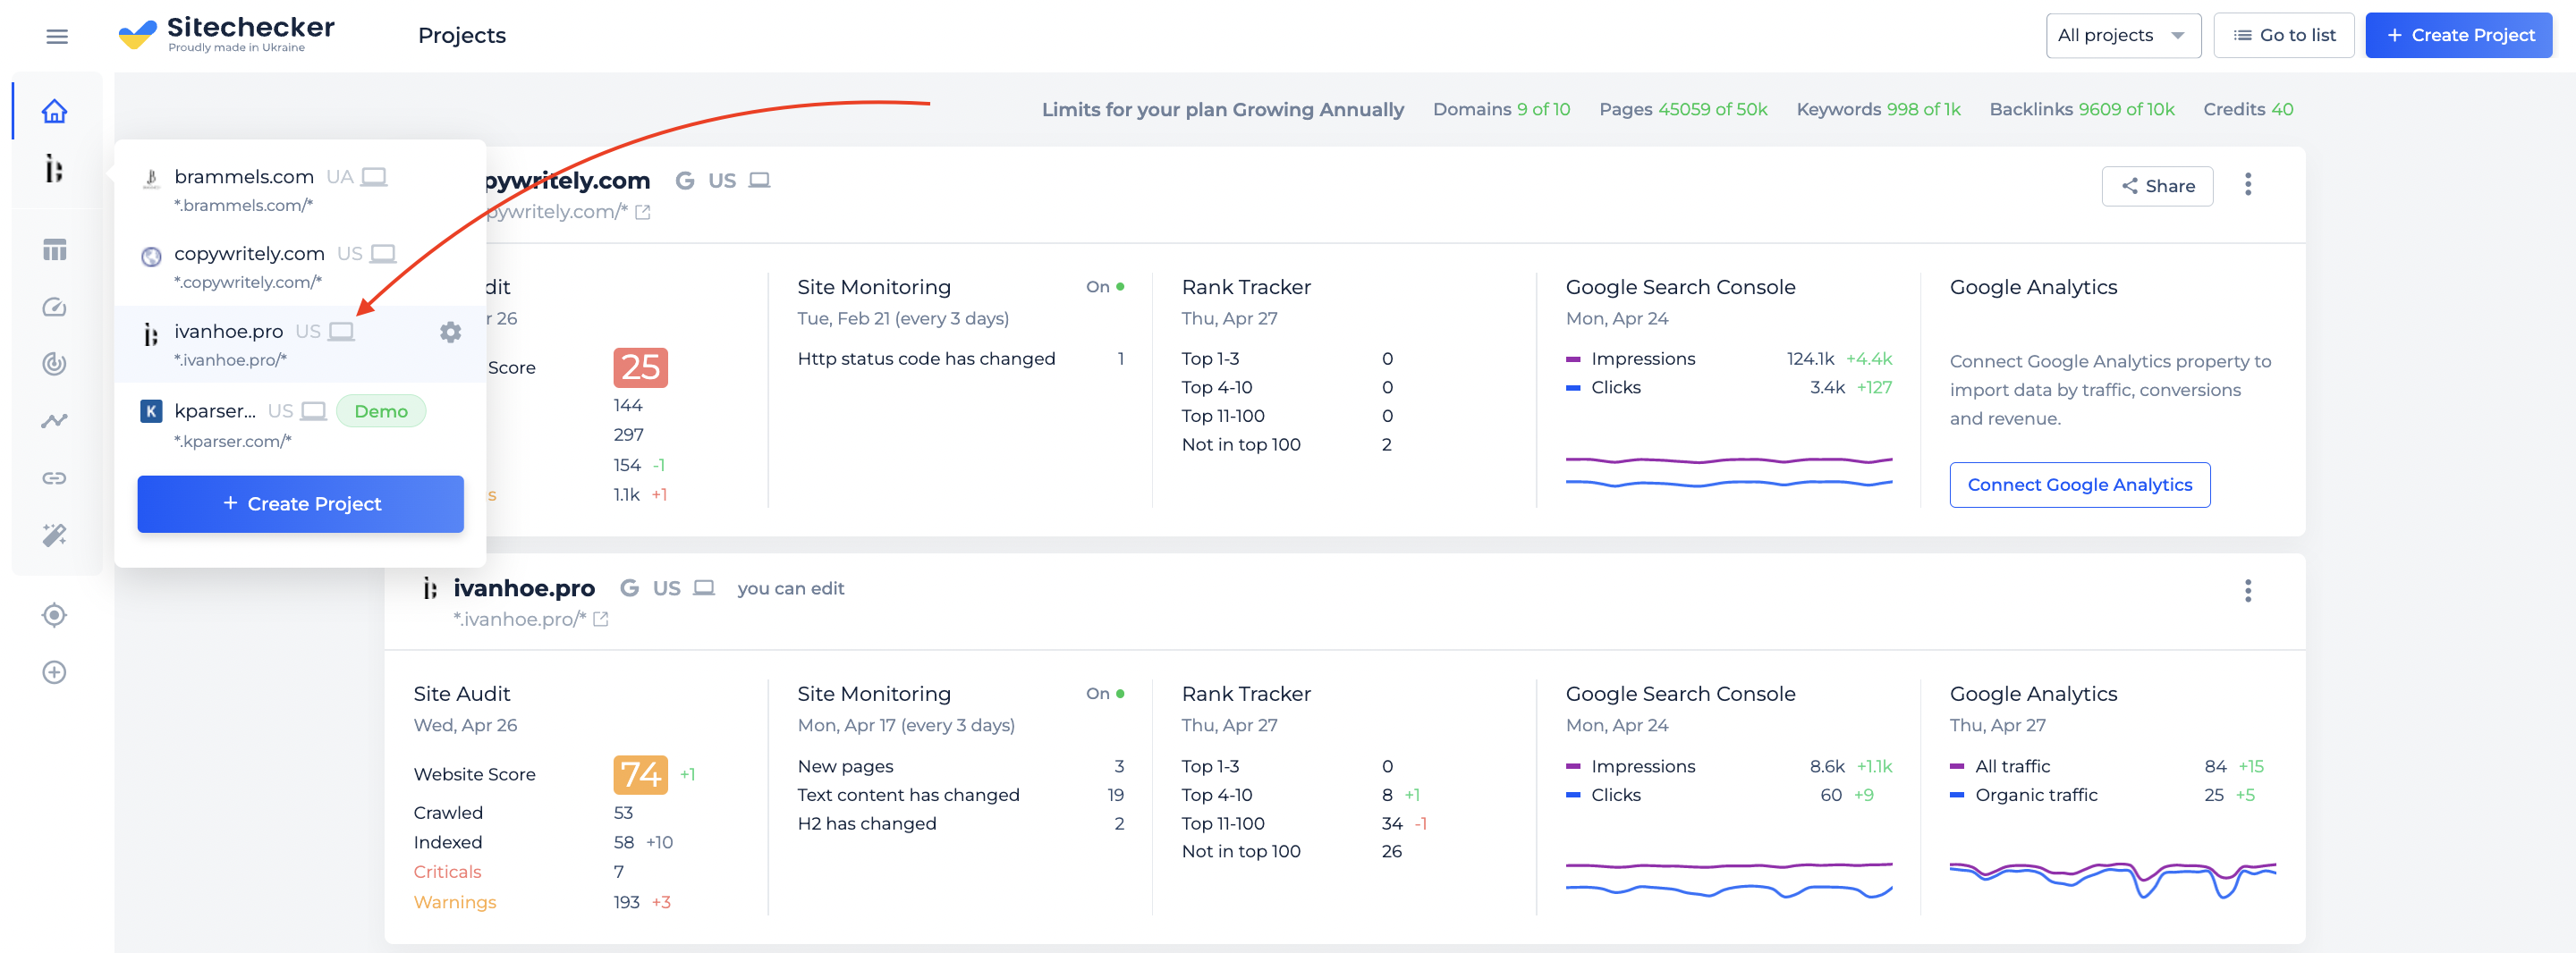Click the target crosshair sidebar icon
The height and width of the screenshot is (953, 2576).
pyautogui.click(x=55, y=615)
